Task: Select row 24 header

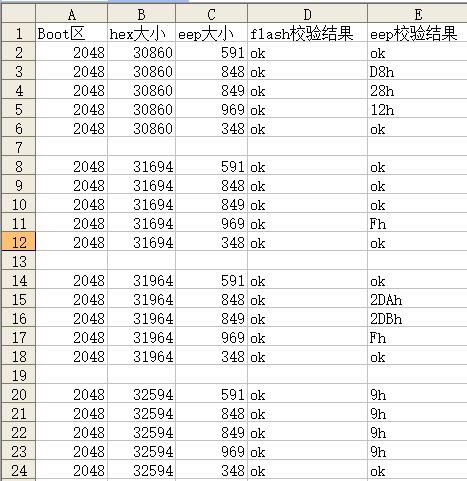Action: pyautogui.click(x=18, y=470)
